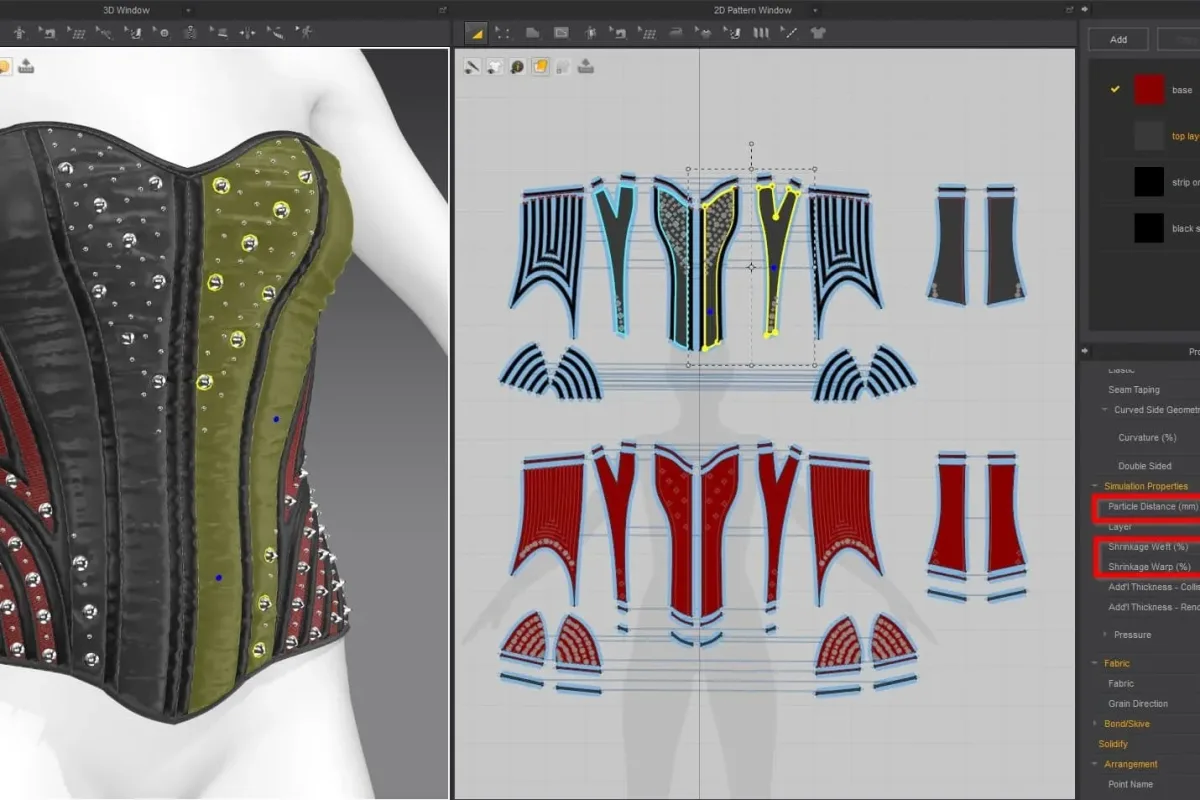Open the 2D Pattern Window title dropdown
This screenshot has height=800, width=1200.
pyautogui.click(x=815, y=10)
